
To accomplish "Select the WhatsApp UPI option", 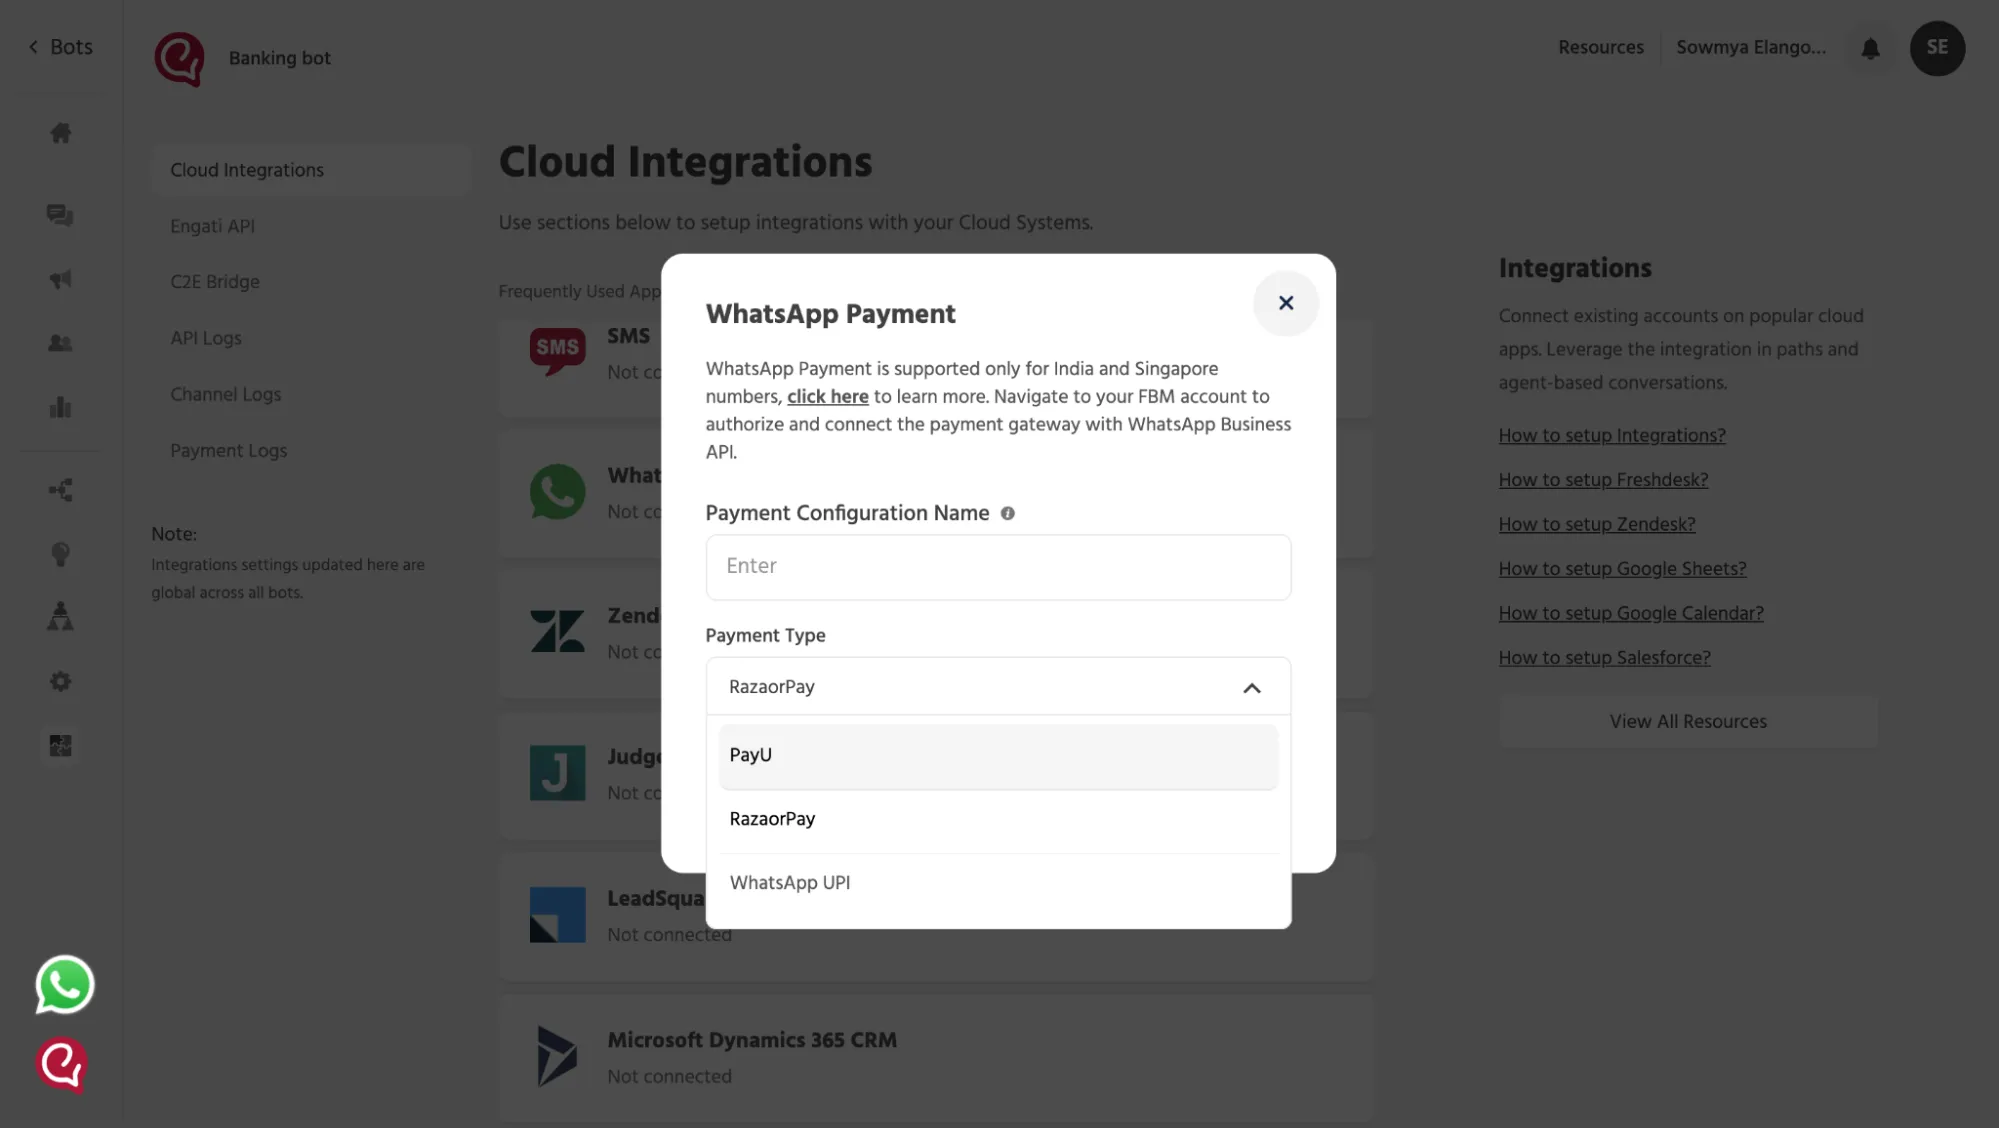I will point(998,883).
